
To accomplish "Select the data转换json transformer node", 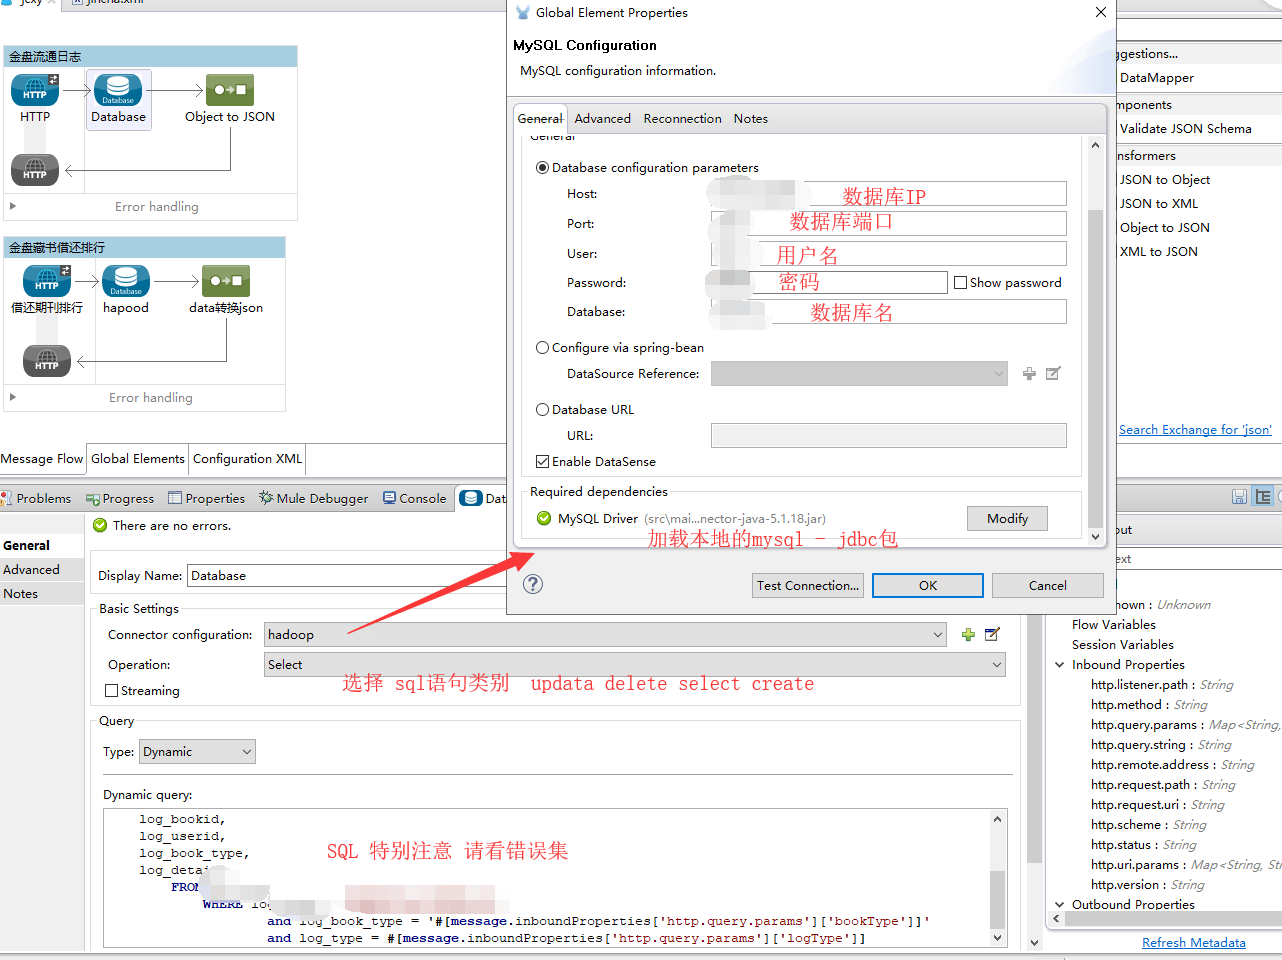I will point(226,281).
